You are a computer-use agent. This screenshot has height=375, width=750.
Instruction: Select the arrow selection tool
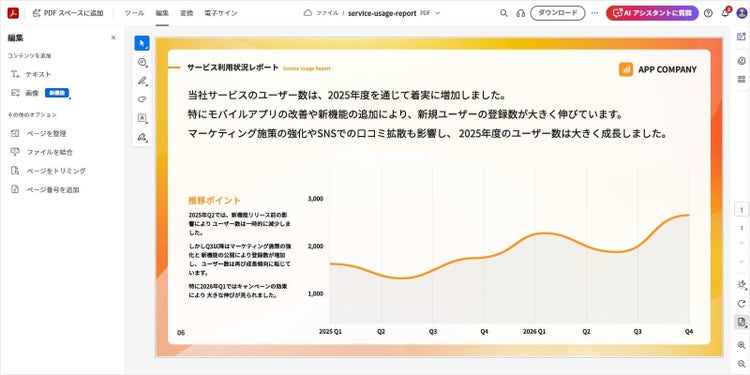[142, 43]
